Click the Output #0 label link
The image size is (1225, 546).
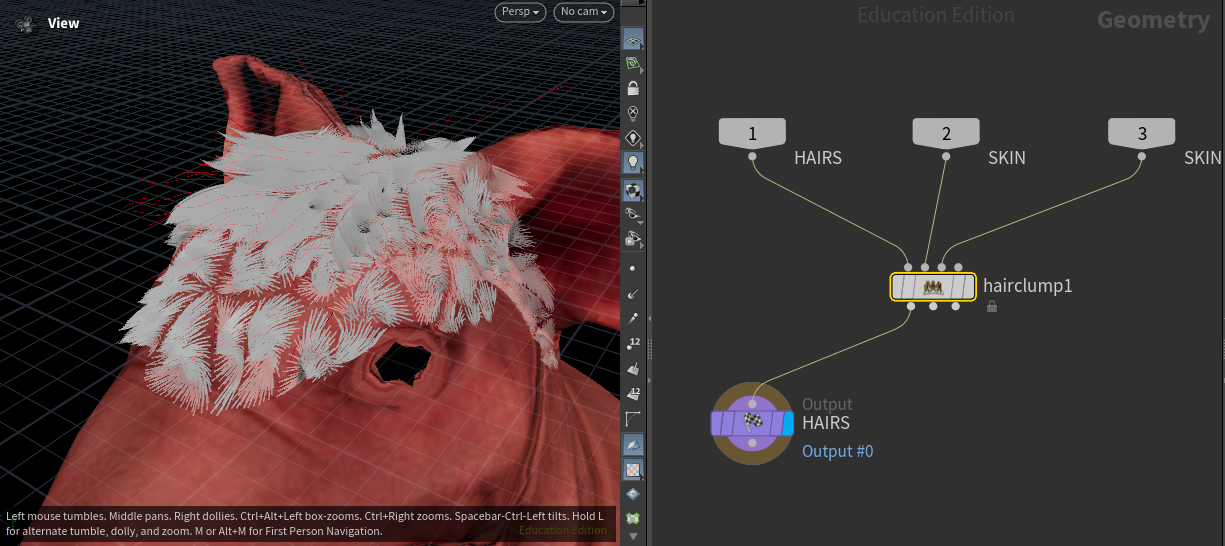[837, 451]
